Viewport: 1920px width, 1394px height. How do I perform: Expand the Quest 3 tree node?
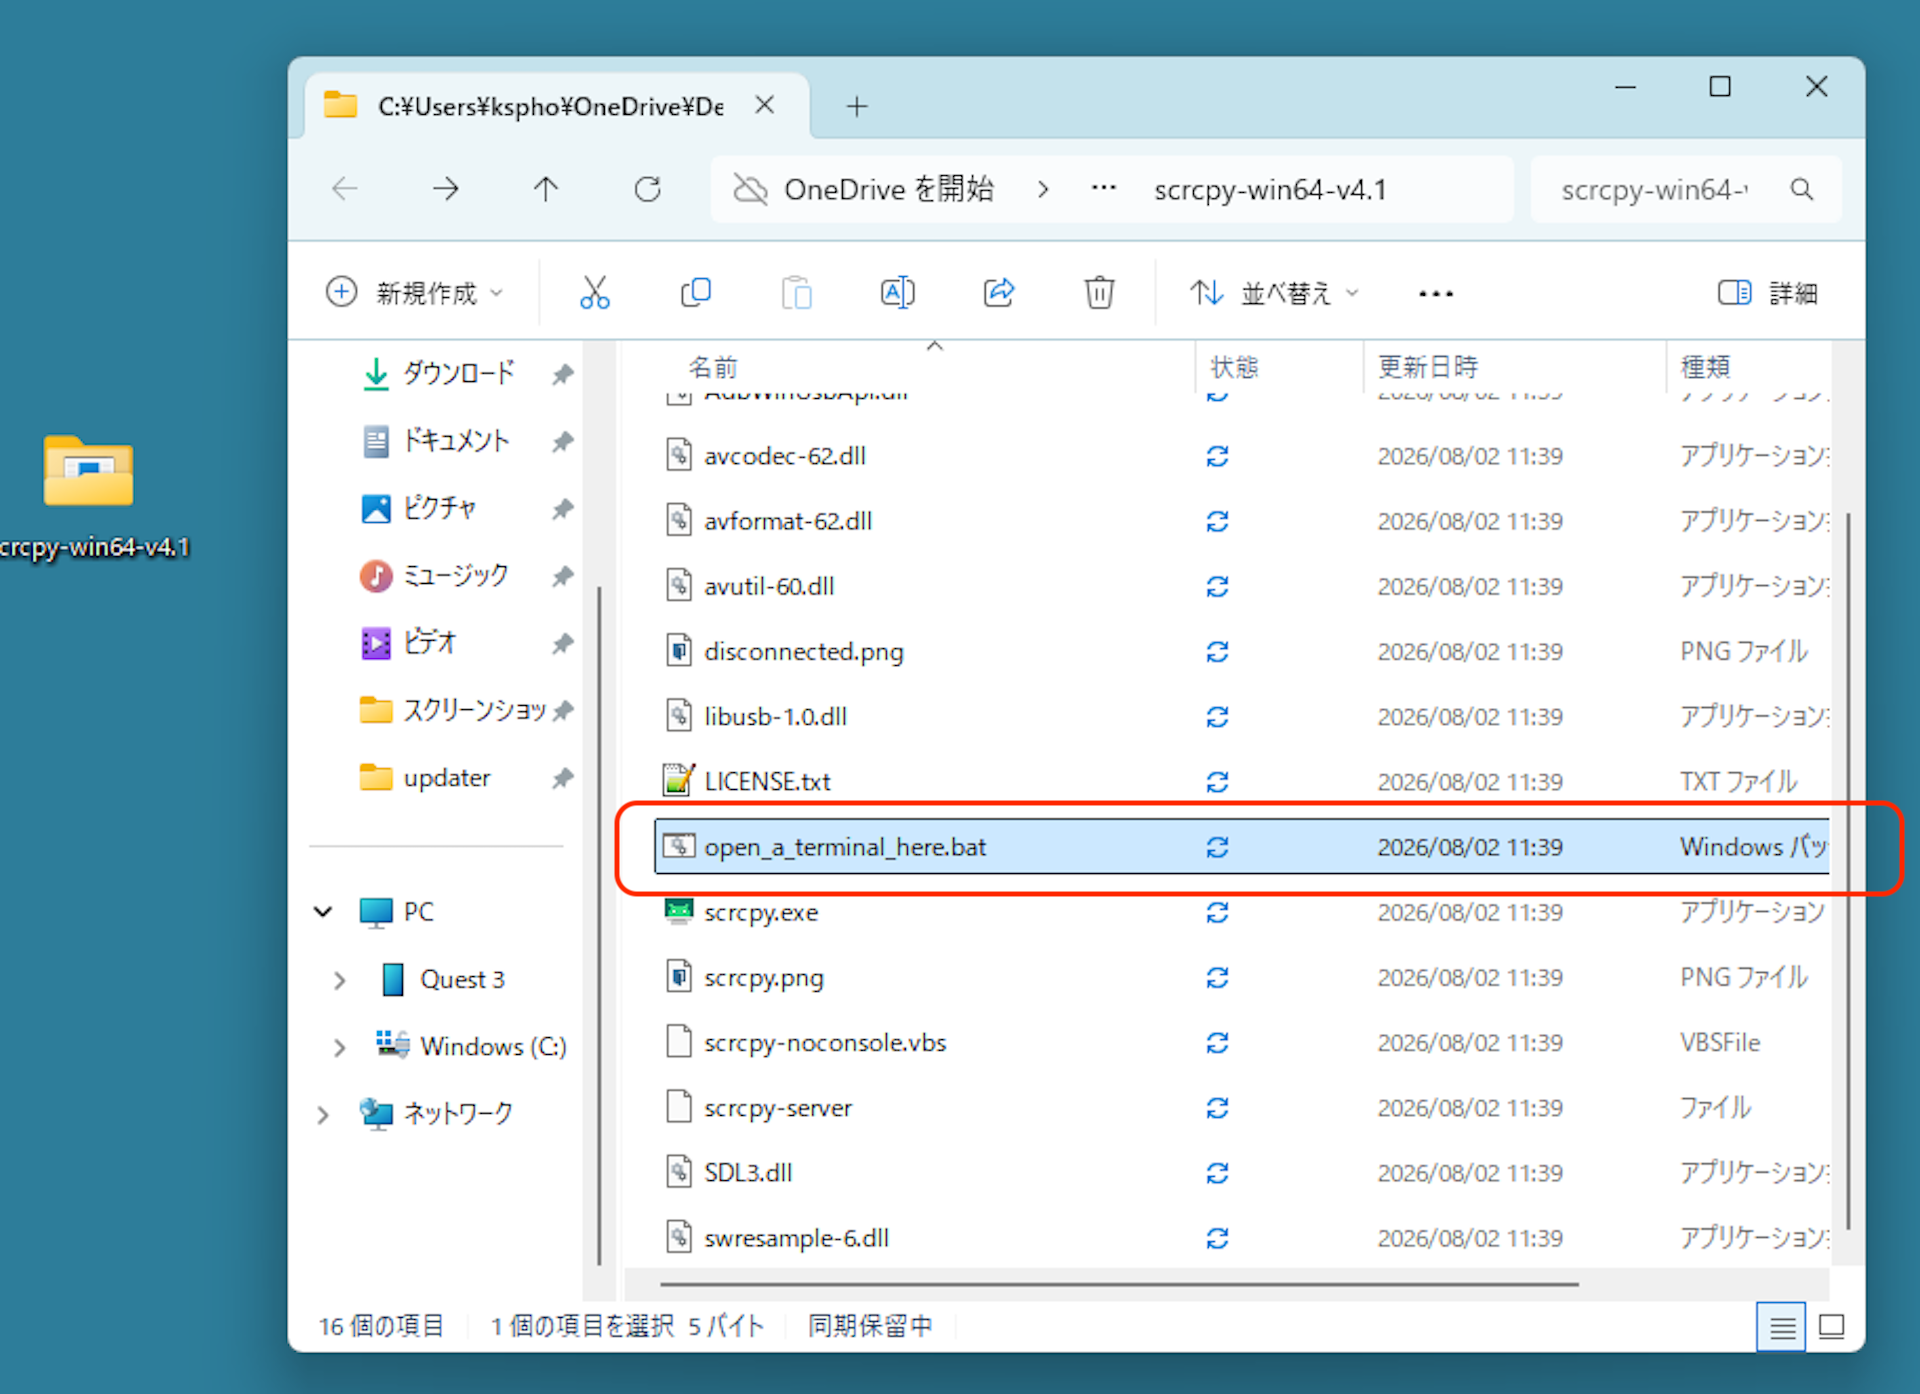point(339,980)
